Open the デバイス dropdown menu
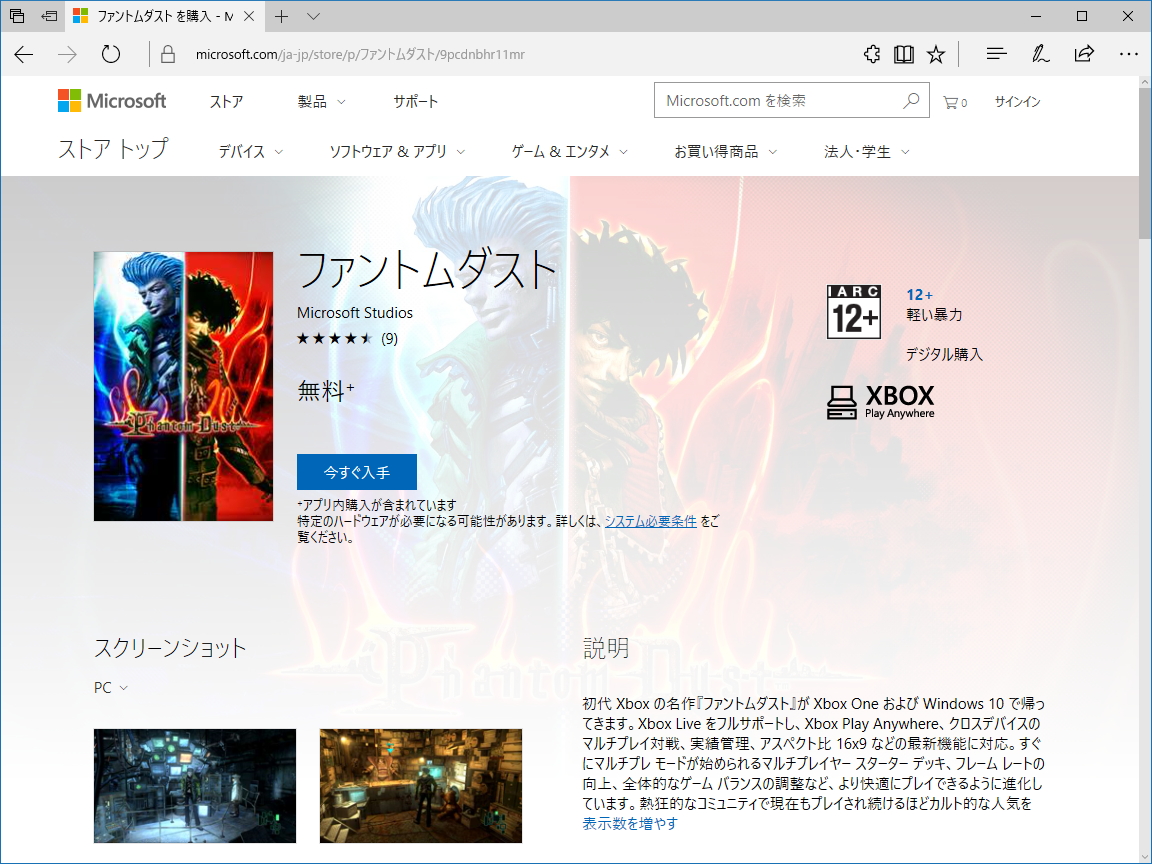Viewport: 1152px width, 864px height. click(248, 151)
